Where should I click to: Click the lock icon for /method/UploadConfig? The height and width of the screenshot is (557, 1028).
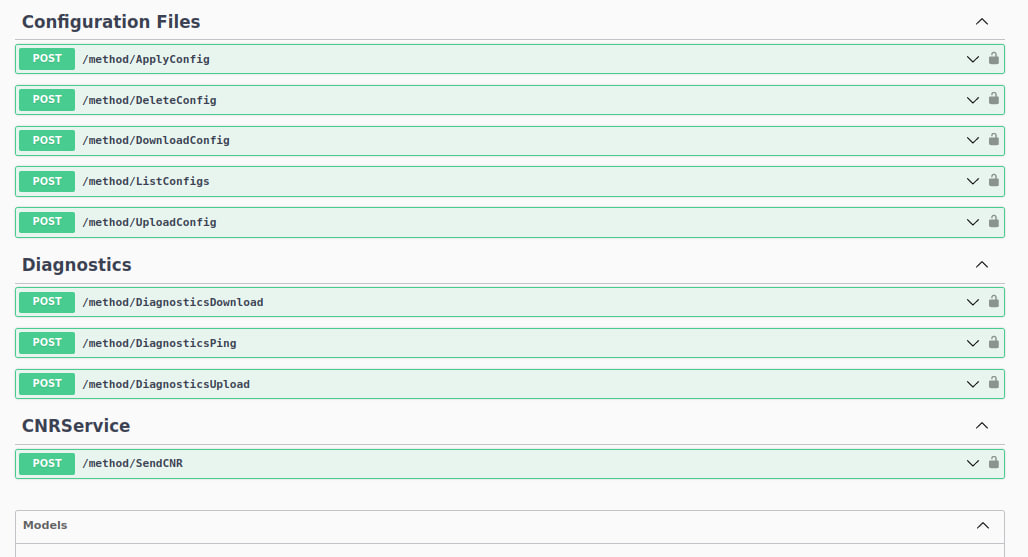[994, 221]
